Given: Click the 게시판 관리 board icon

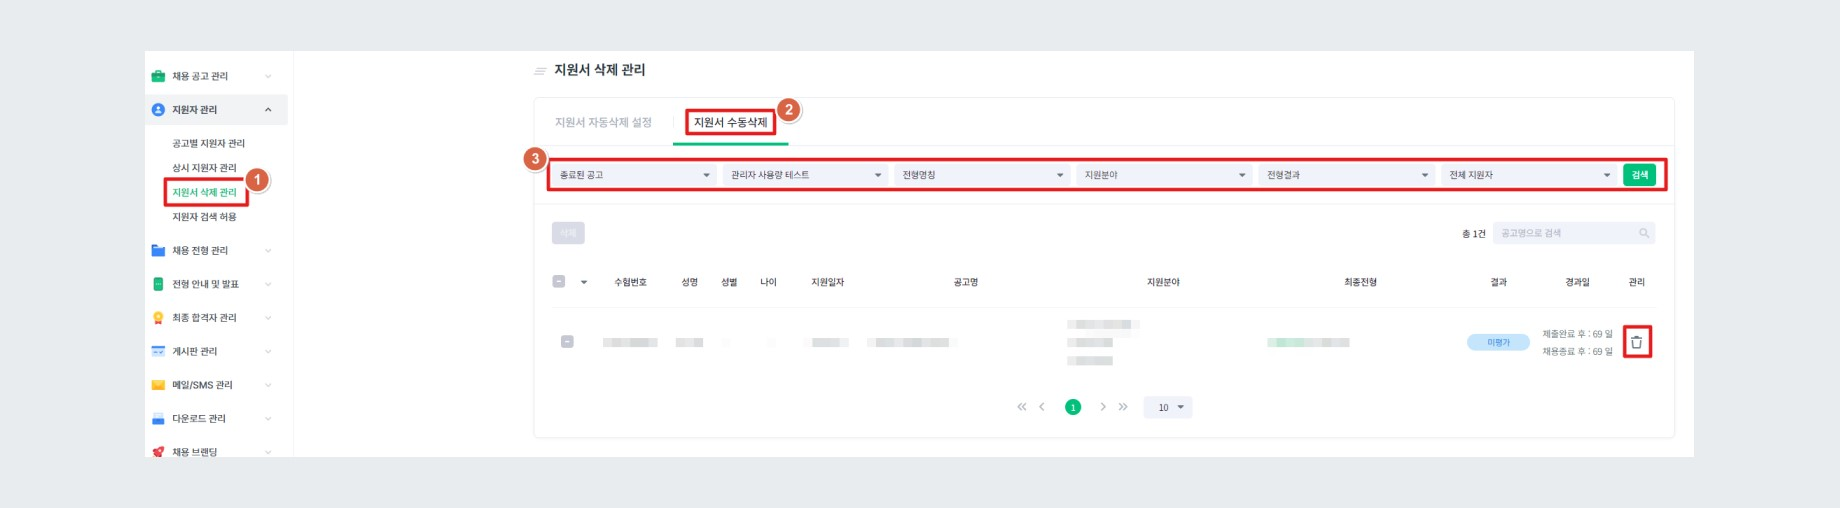Looking at the screenshot, I should click(x=158, y=351).
